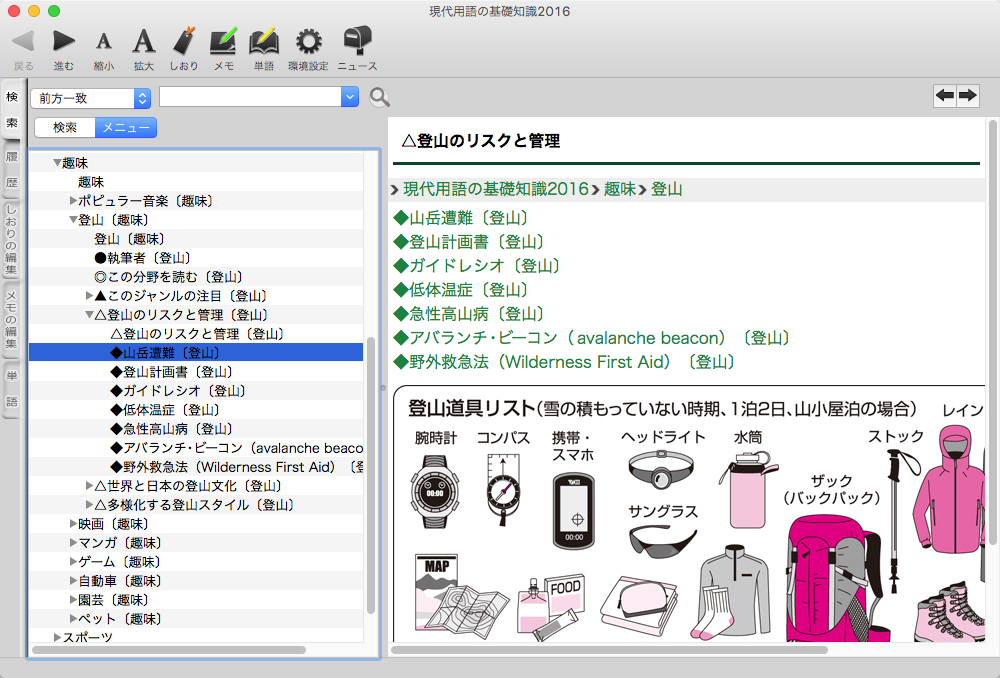Viewport: 1000px width, 678px height.
Task: Switch to 検索 segment mode
Action: [65, 127]
